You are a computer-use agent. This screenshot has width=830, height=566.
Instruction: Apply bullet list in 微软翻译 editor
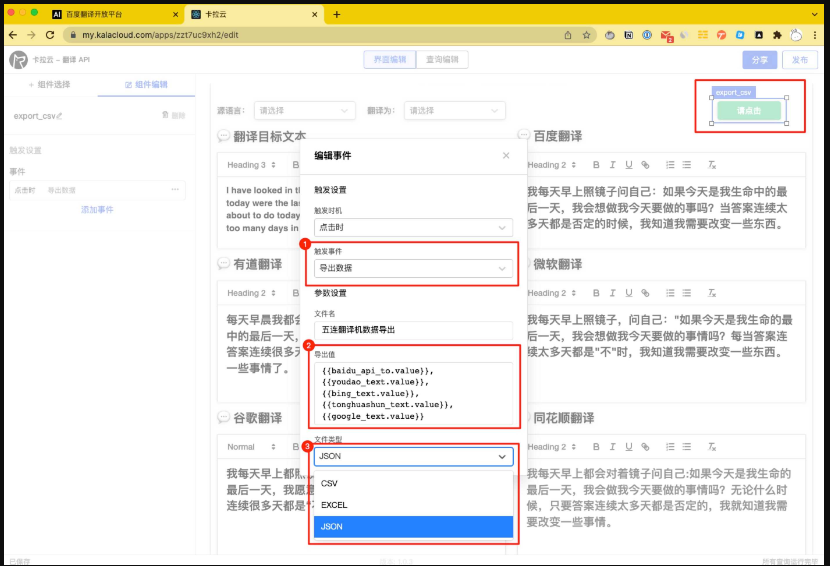click(687, 293)
